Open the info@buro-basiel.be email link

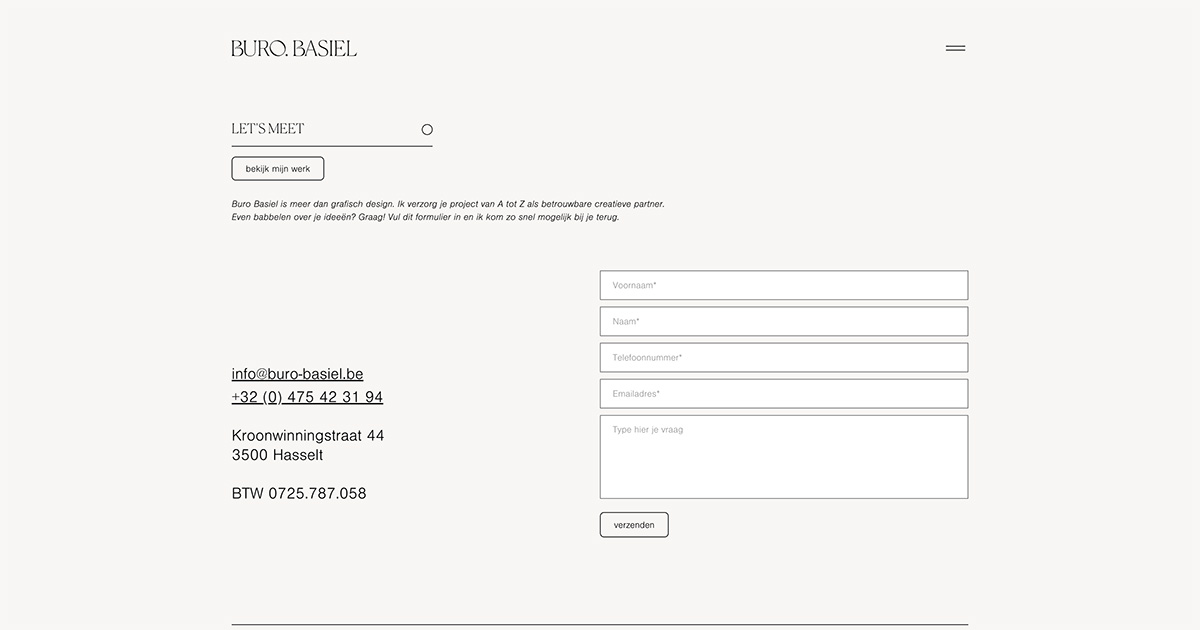296,373
